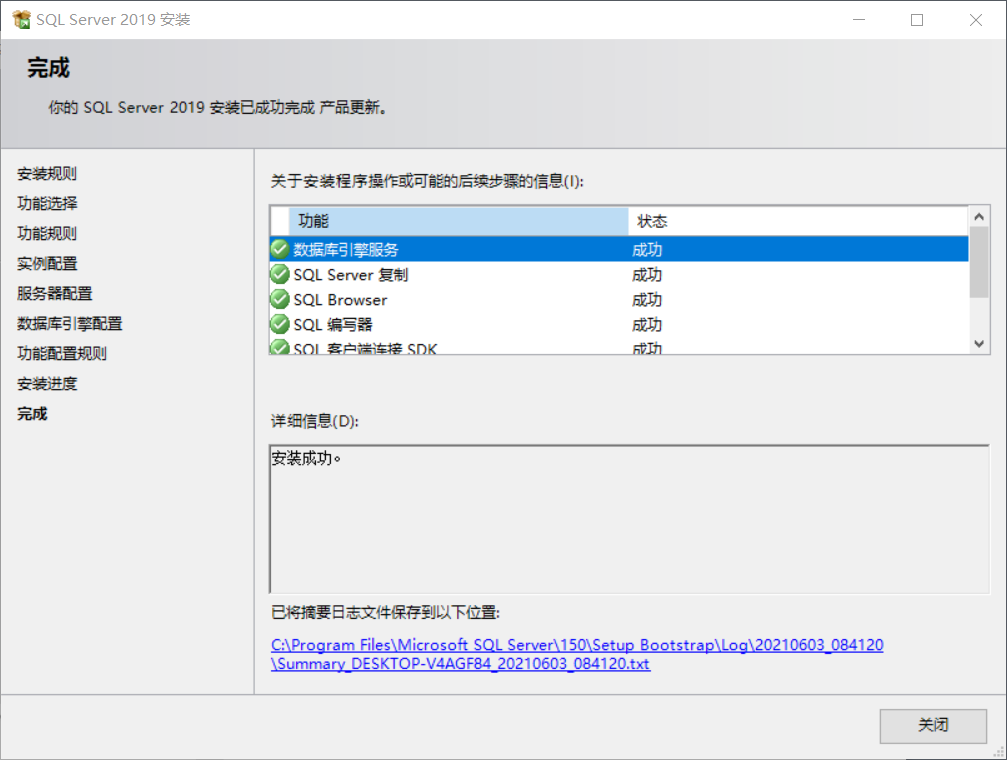1007x760 pixels.
Task: Select the SQL 编写器 row
Action: (x=619, y=324)
